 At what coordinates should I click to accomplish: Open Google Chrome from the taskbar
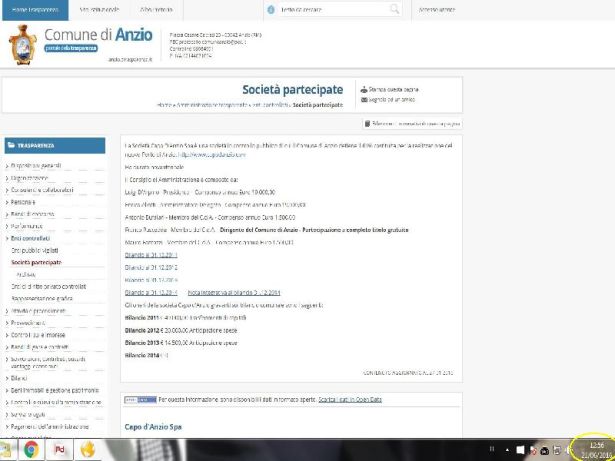tap(31, 450)
